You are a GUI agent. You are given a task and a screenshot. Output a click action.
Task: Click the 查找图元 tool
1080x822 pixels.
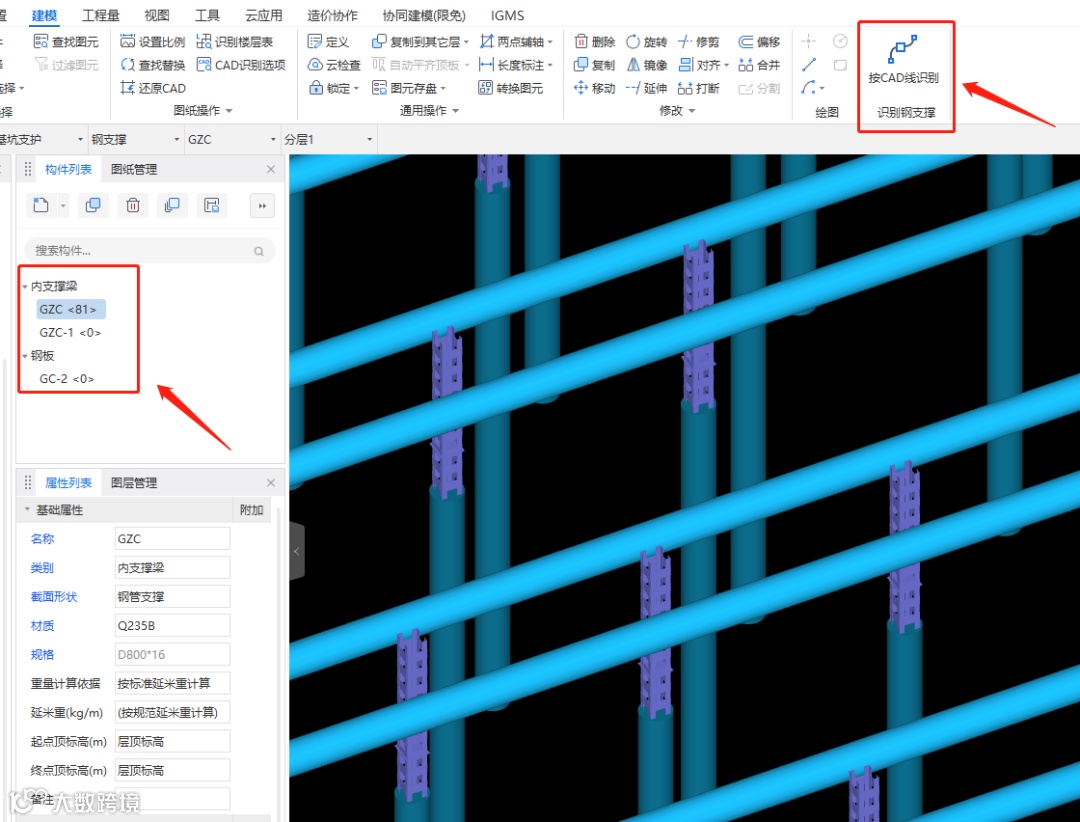[66, 41]
